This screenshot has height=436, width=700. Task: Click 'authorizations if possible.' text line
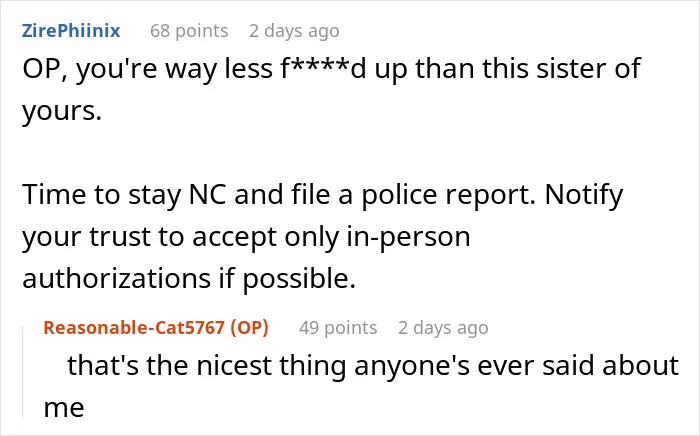click(x=189, y=279)
